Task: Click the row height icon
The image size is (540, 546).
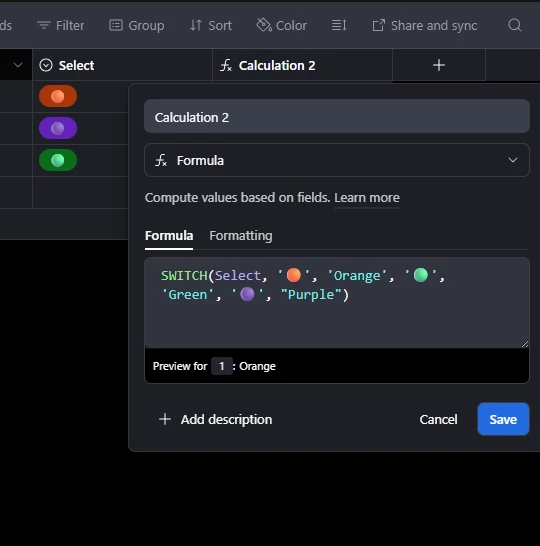Action: click(x=339, y=25)
